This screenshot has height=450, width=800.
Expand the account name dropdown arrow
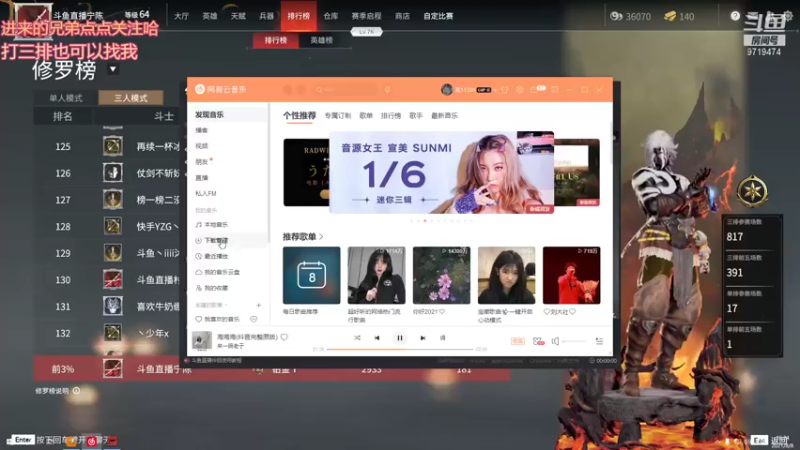pos(495,90)
